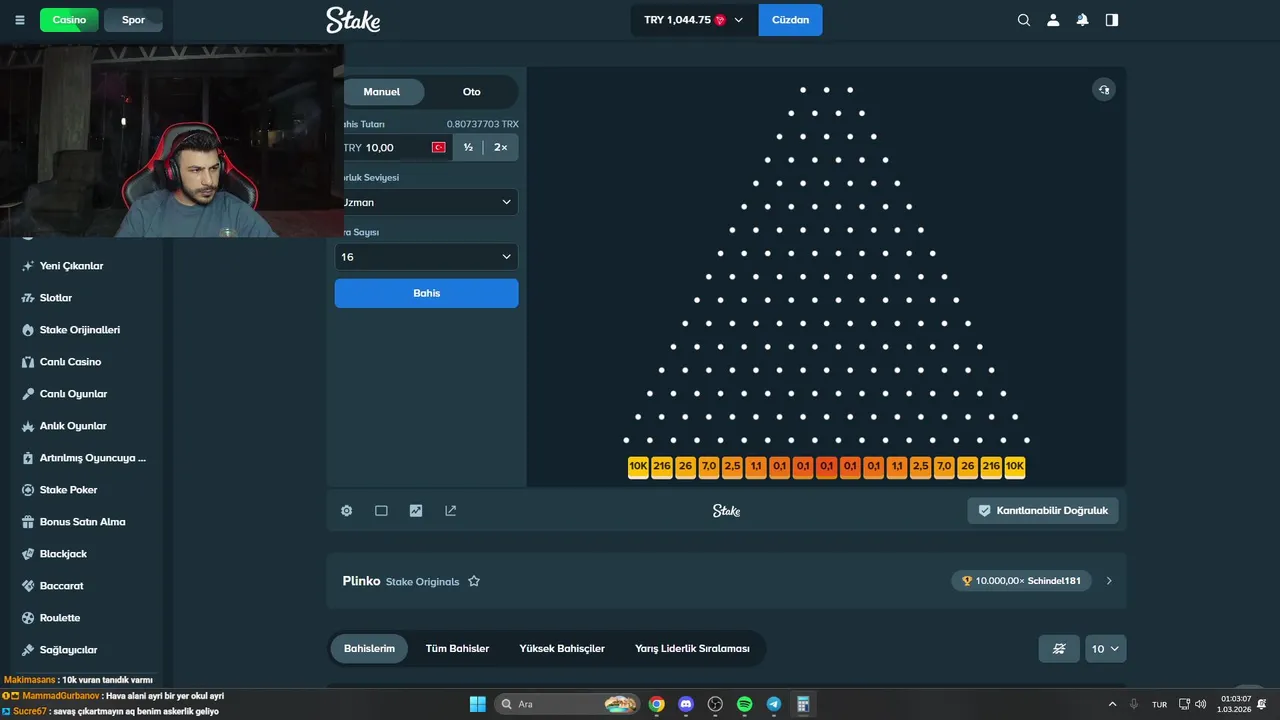The width and height of the screenshot is (1280, 720).
Task: Click Kanıtlanabilir Doğruluk button
Action: [1043, 510]
